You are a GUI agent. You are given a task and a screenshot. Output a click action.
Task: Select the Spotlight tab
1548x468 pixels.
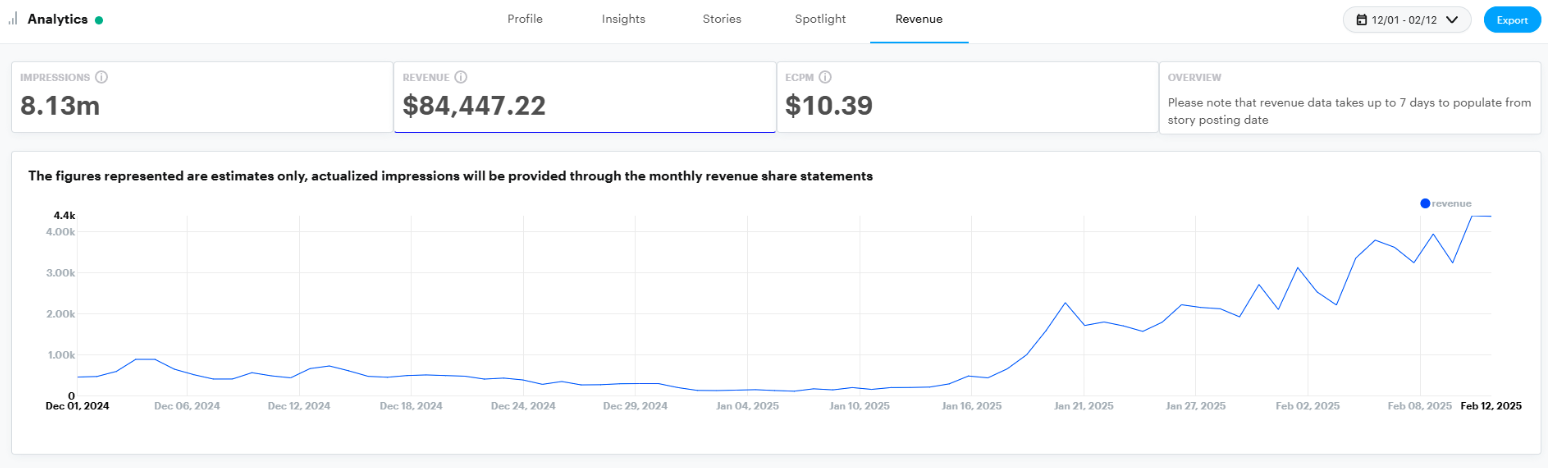(820, 19)
